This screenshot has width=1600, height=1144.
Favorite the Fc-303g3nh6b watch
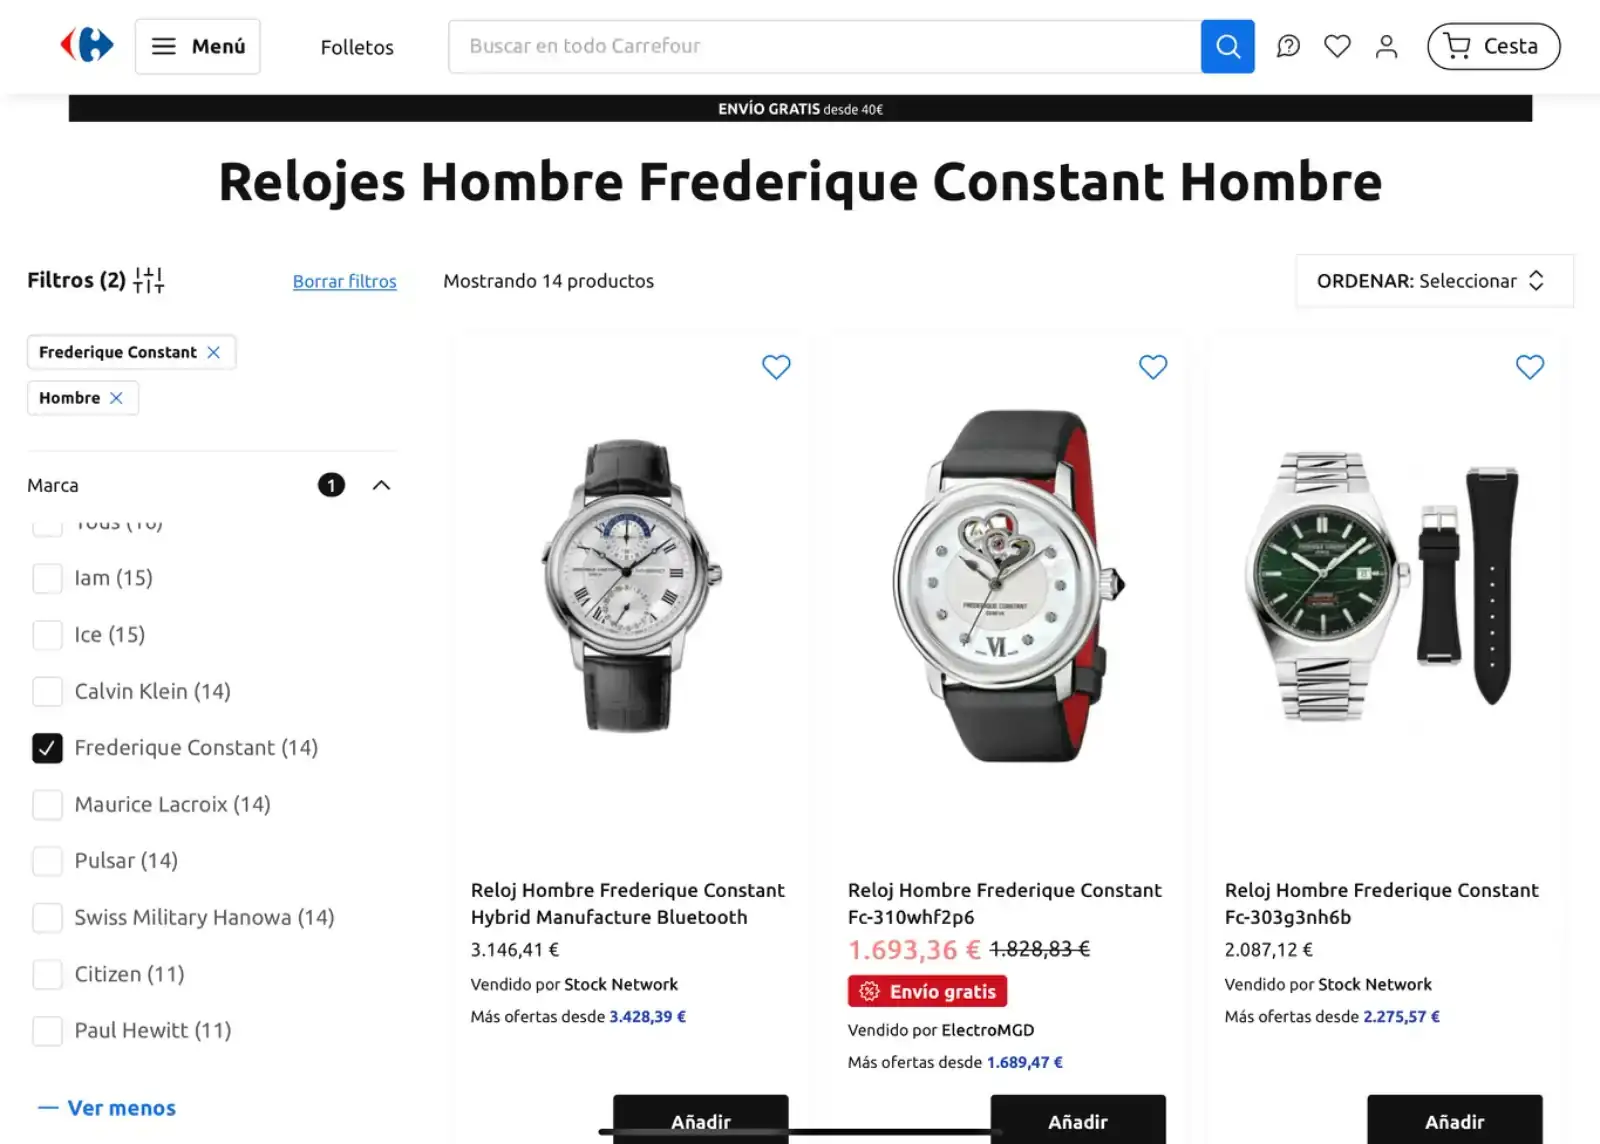pyautogui.click(x=1530, y=367)
